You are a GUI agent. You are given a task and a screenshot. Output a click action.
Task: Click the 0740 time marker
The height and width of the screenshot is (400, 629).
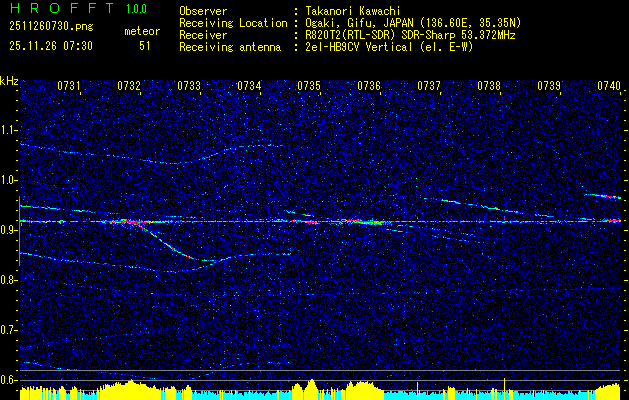click(609, 85)
